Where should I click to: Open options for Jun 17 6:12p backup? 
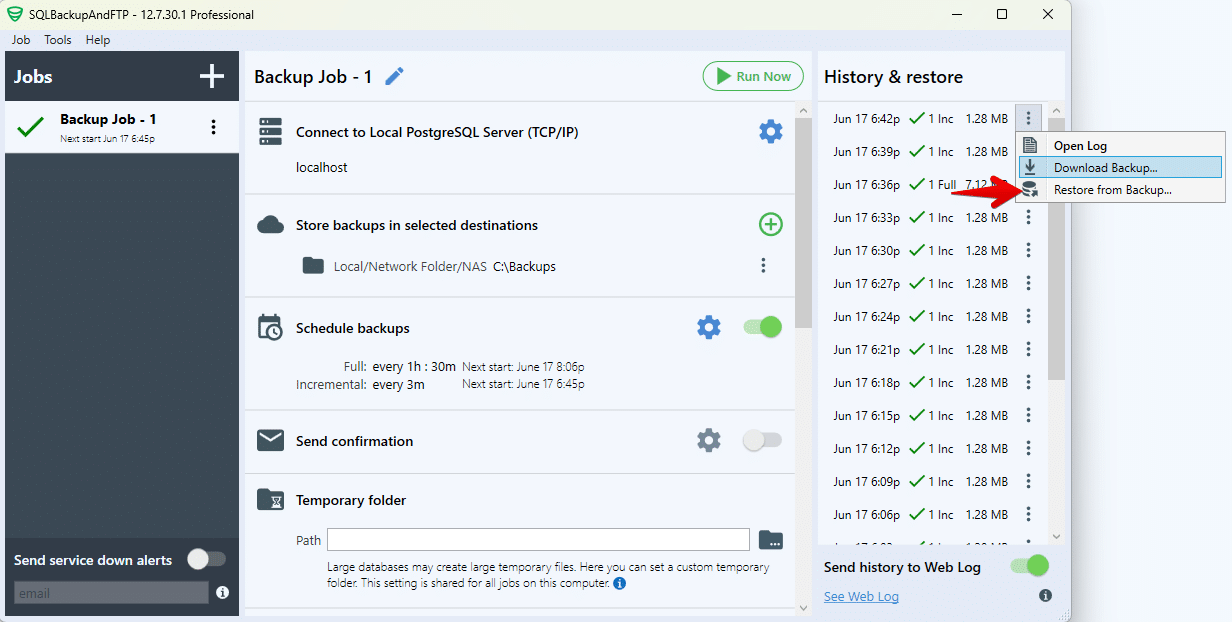[1028, 448]
